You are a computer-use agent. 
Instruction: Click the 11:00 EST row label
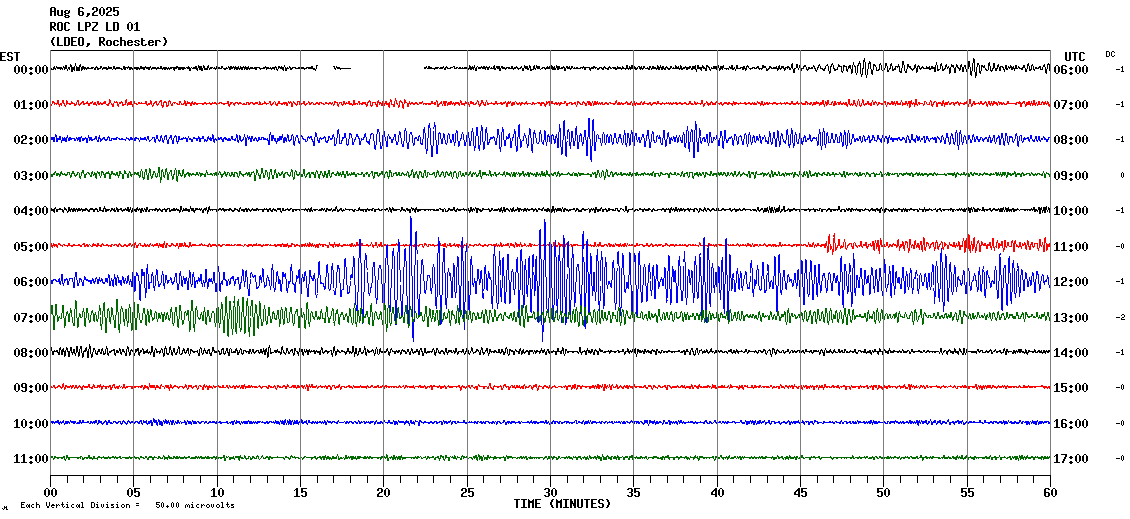[x=30, y=459]
